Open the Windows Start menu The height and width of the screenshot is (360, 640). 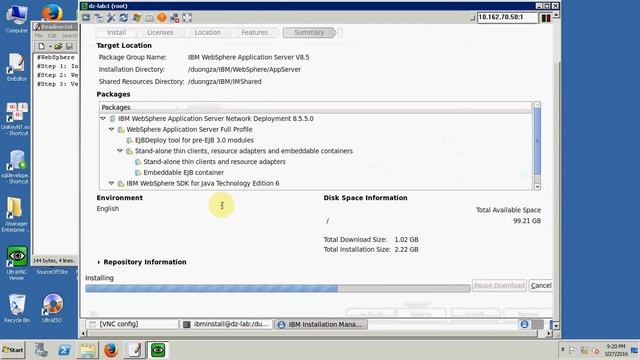pyautogui.click(x=13, y=350)
